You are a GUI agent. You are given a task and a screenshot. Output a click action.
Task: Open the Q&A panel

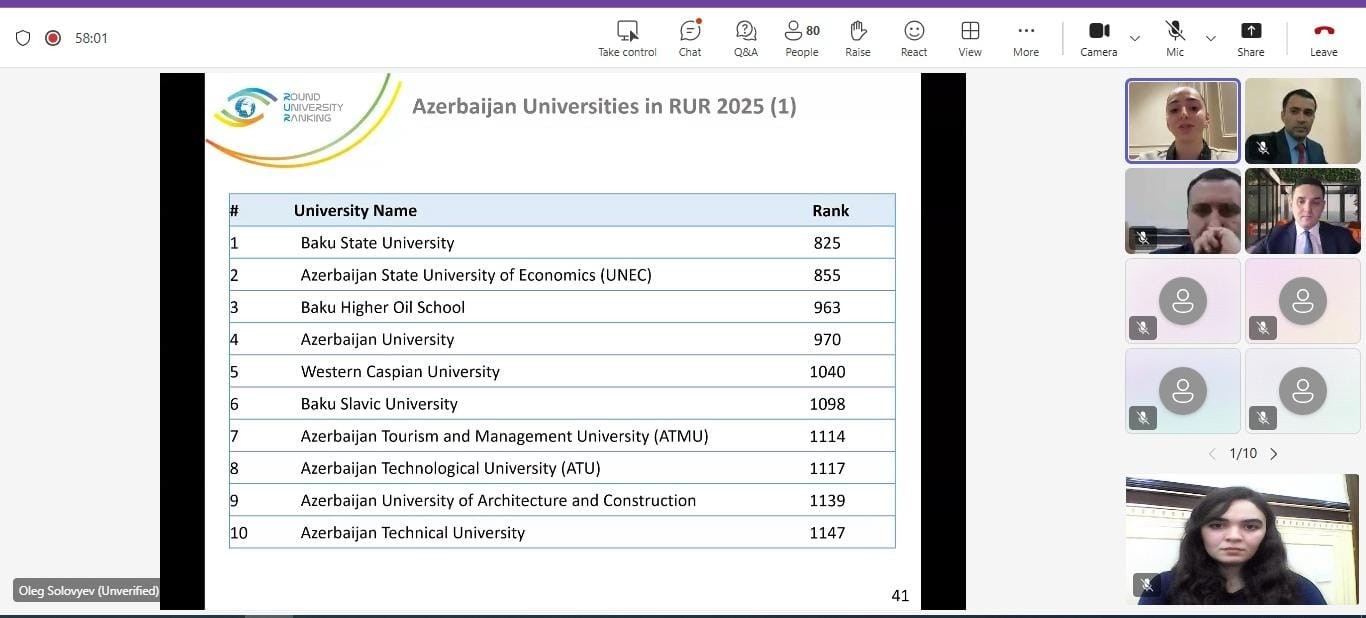pyautogui.click(x=745, y=31)
